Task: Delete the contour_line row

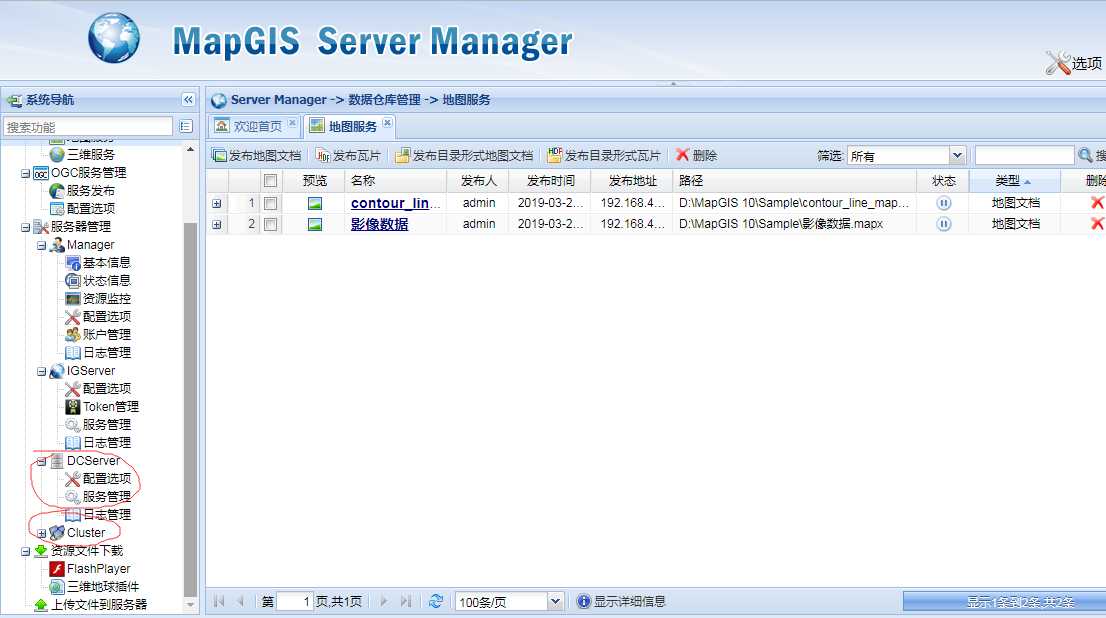Action: click(1097, 203)
